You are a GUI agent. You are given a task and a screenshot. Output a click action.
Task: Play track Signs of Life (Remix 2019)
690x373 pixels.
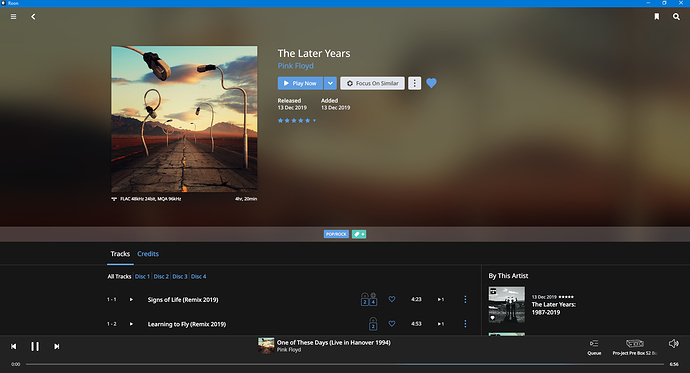(131, 300)
